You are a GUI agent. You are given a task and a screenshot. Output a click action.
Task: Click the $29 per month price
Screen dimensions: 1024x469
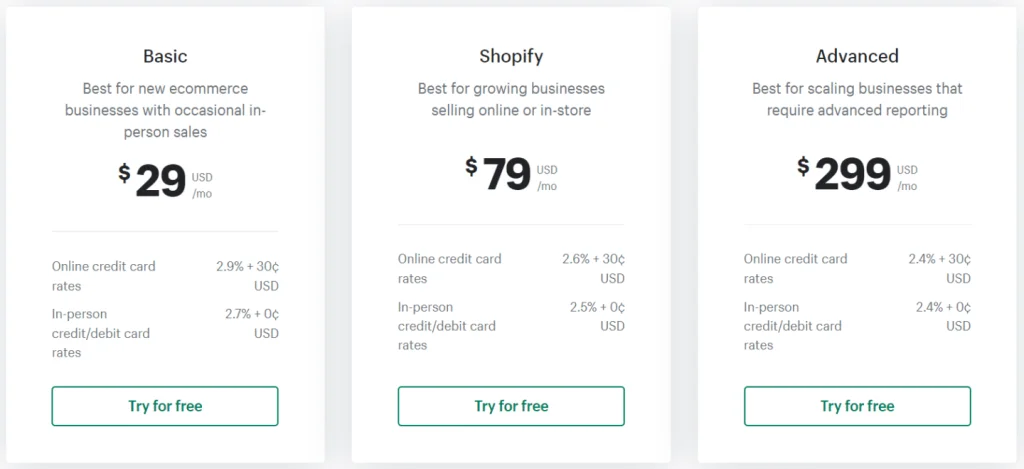tap(160, 181)
